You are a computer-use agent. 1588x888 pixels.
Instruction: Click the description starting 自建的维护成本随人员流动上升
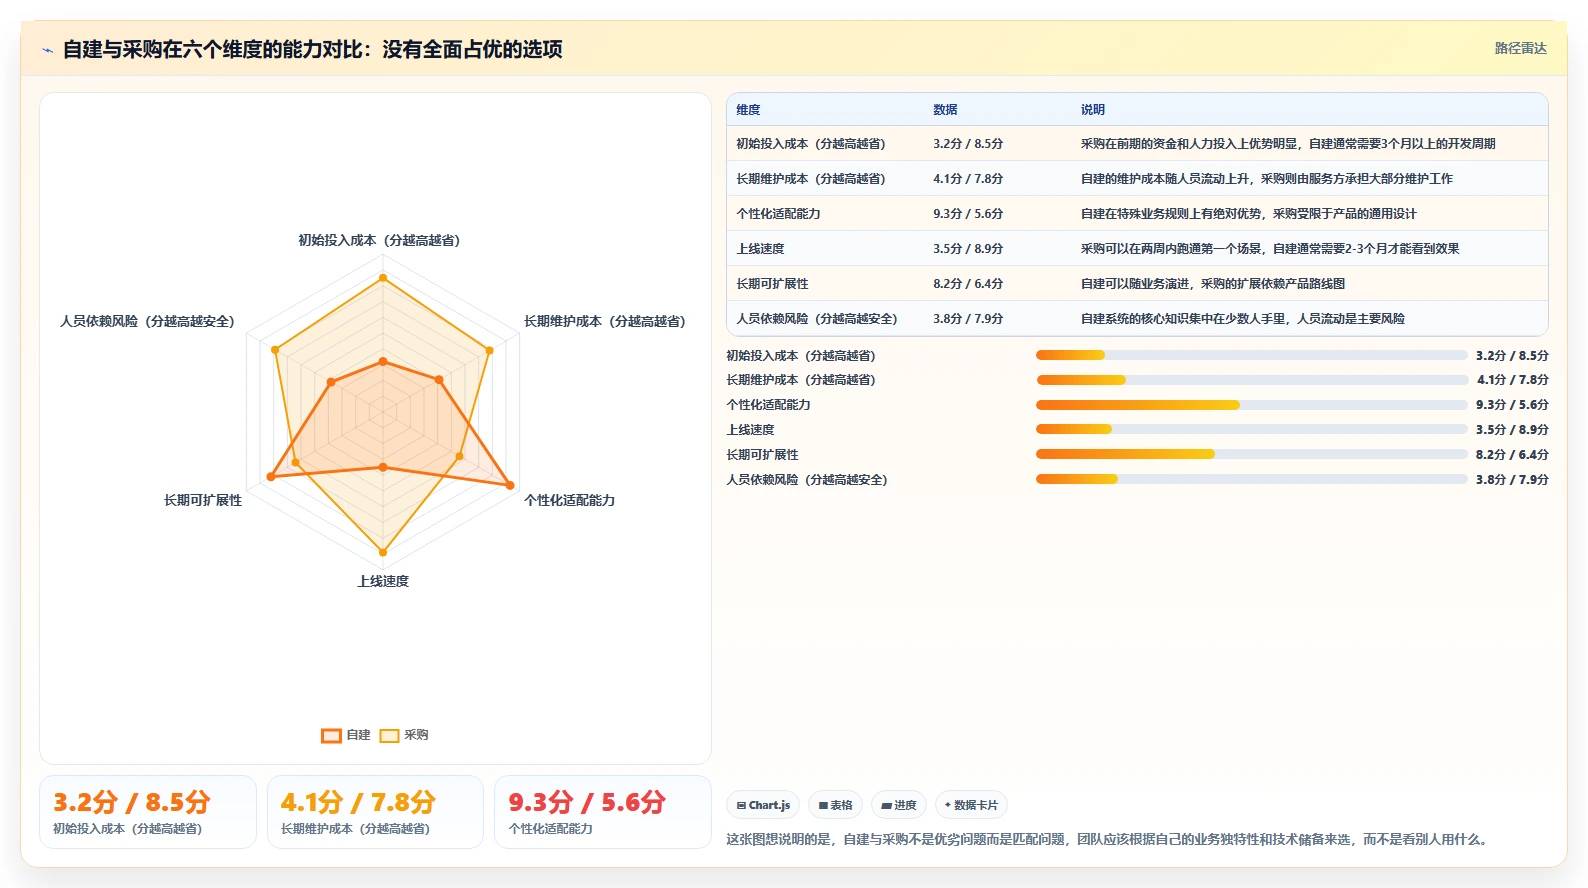click(1267, 179)
